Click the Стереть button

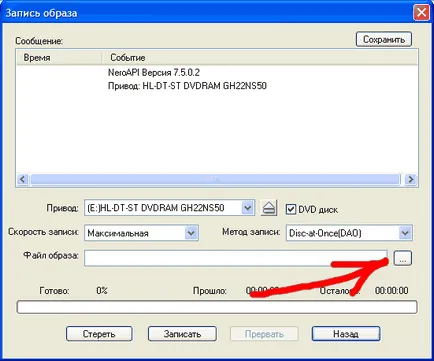tap(99, 334)
